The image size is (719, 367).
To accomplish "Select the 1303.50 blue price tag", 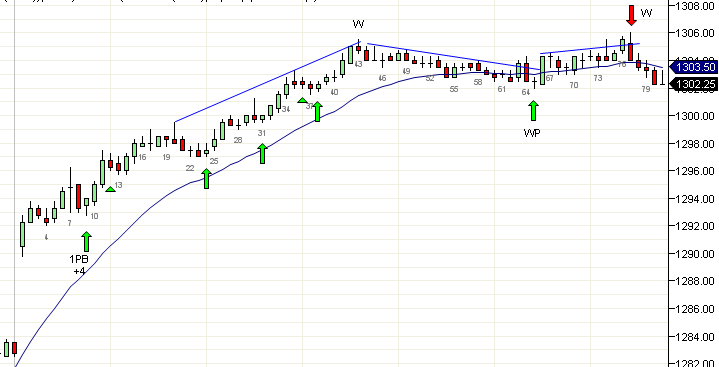I will pos(694,67).
